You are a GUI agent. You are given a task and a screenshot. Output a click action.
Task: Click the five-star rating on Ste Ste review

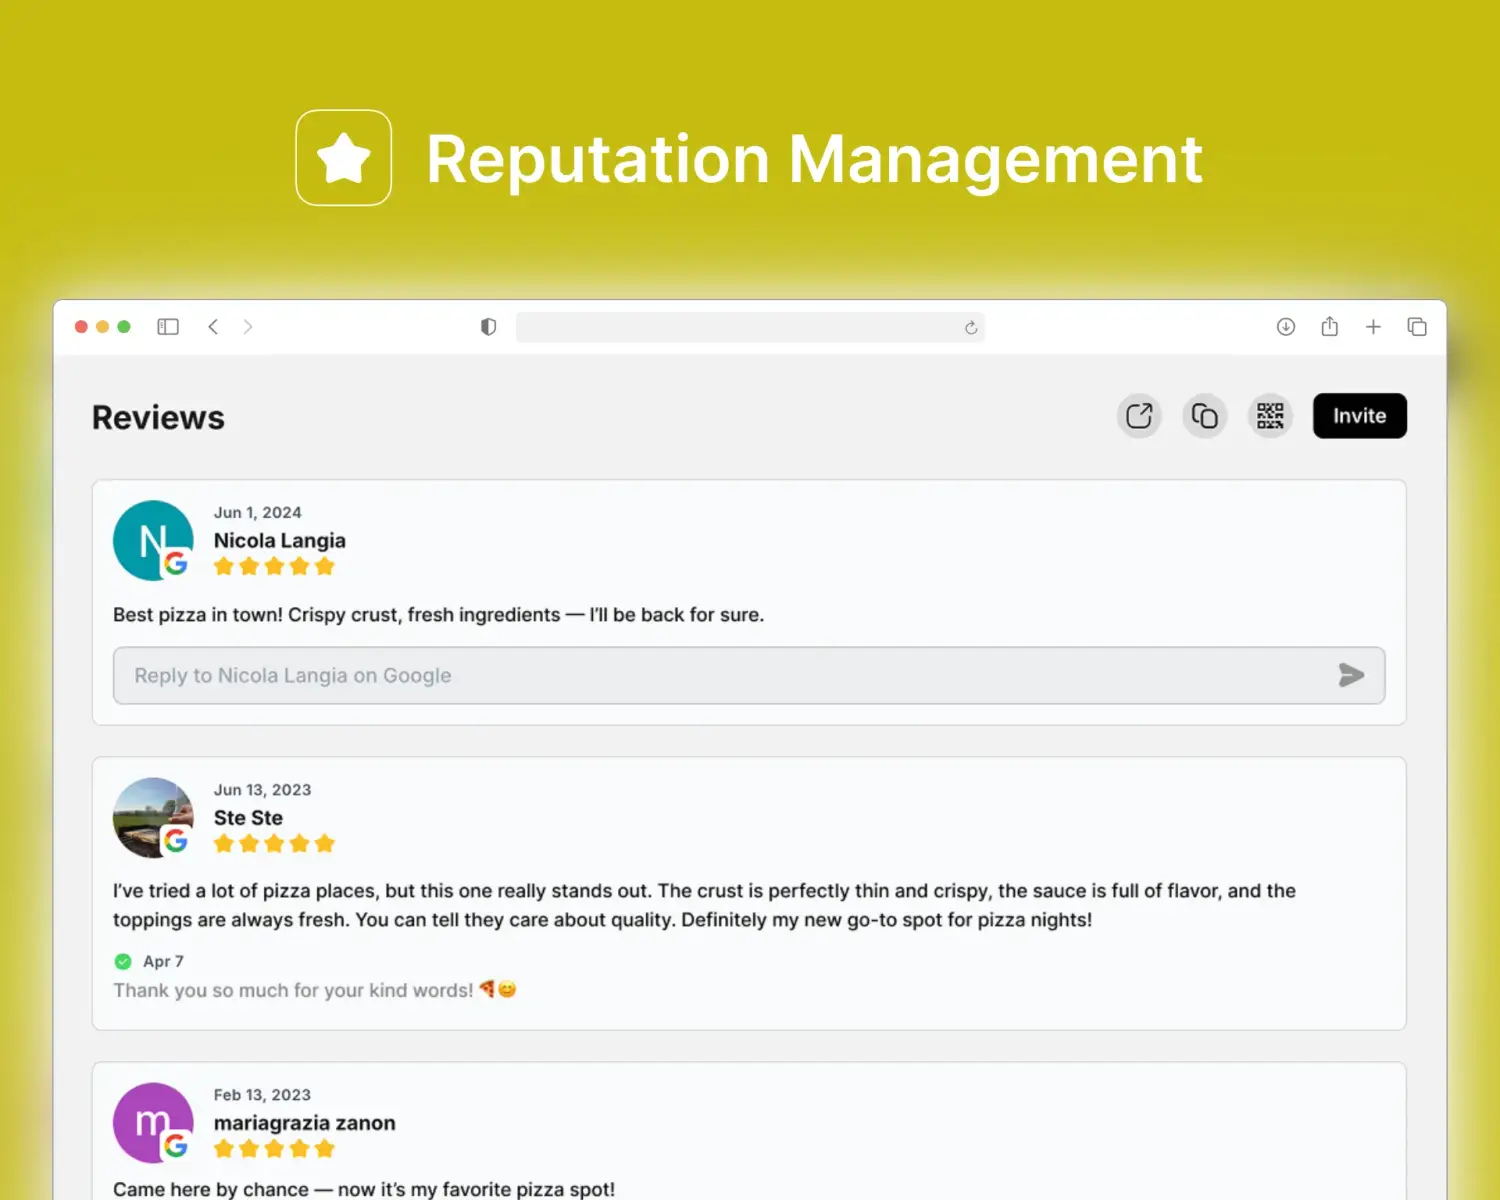tap(274, 844)
